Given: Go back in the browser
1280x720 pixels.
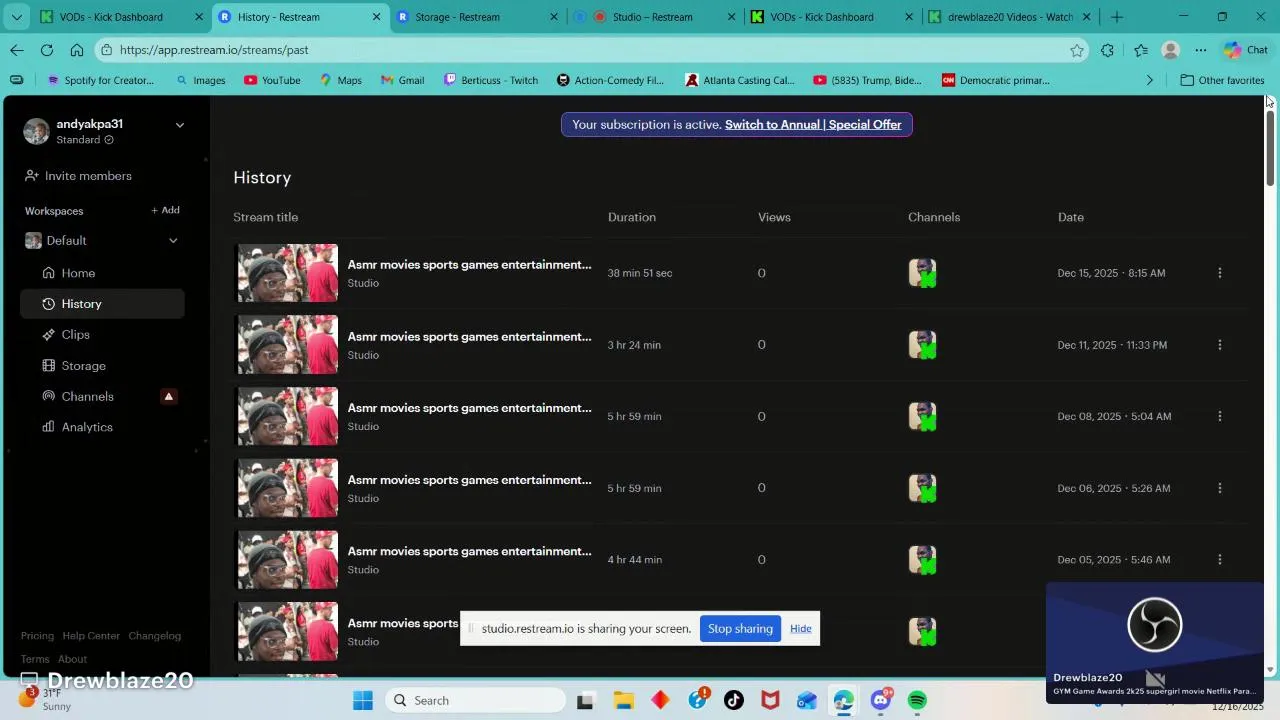Looking at the screenshot, I should click(17, 50).
